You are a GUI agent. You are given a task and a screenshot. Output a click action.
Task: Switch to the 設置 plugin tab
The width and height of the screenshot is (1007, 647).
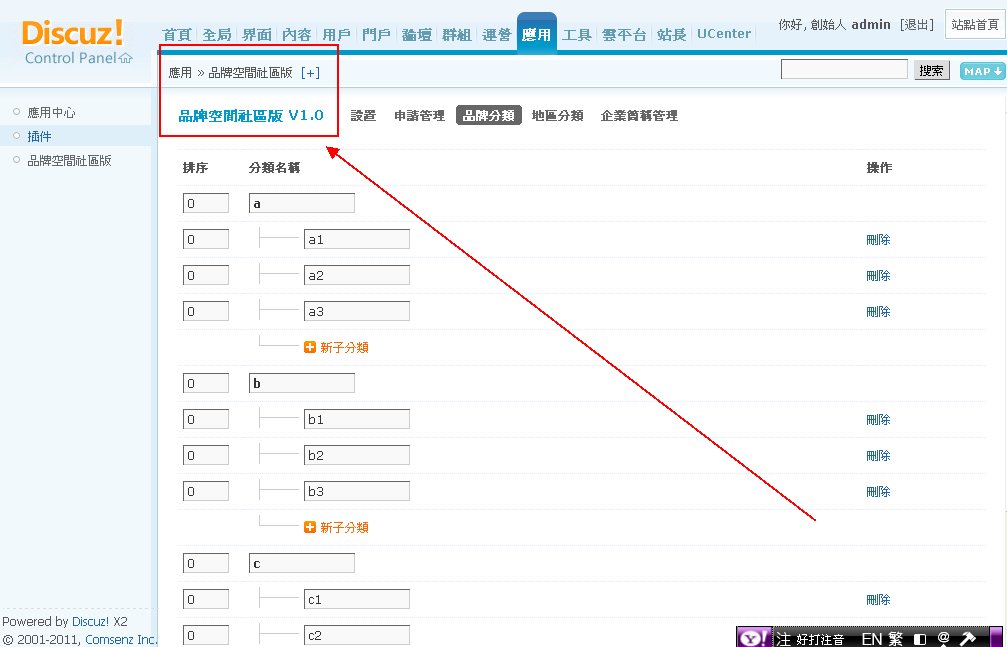(363, 116)
